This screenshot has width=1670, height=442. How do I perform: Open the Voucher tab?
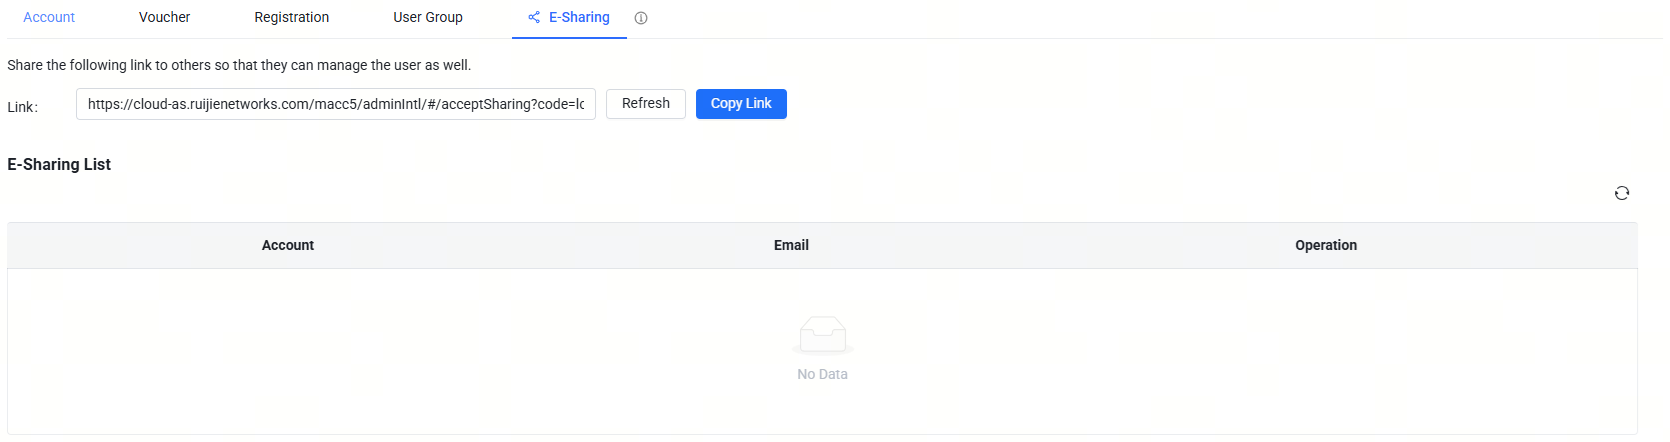[164, 17]
